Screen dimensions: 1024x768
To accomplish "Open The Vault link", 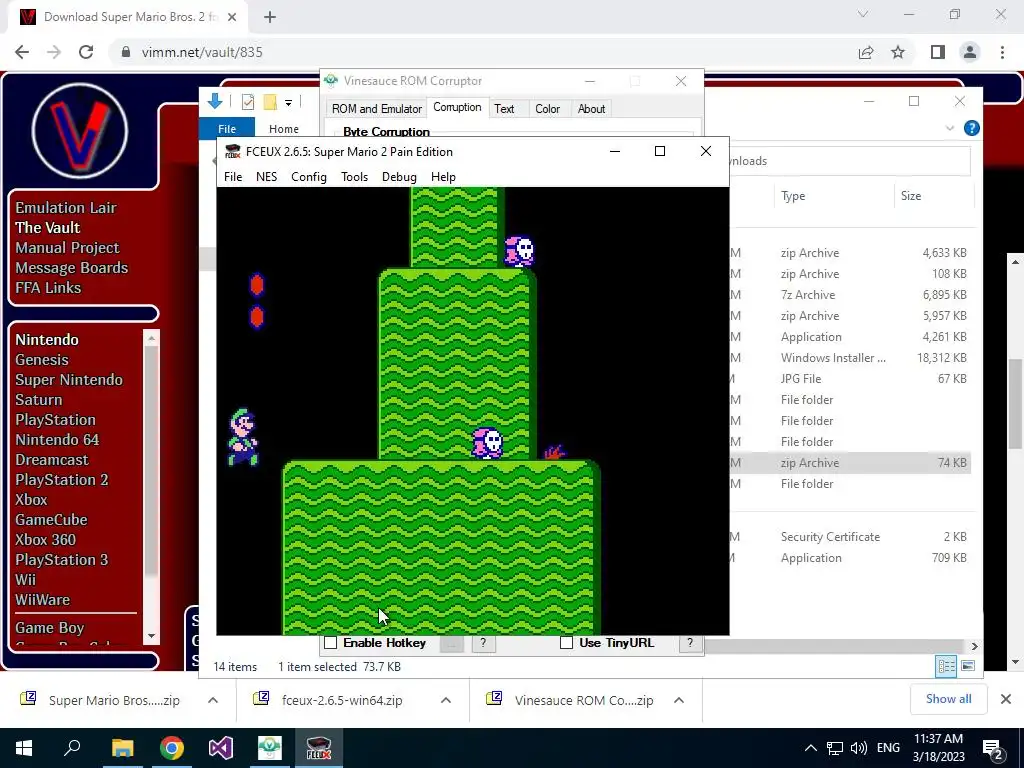I will (x=48, y=228).
